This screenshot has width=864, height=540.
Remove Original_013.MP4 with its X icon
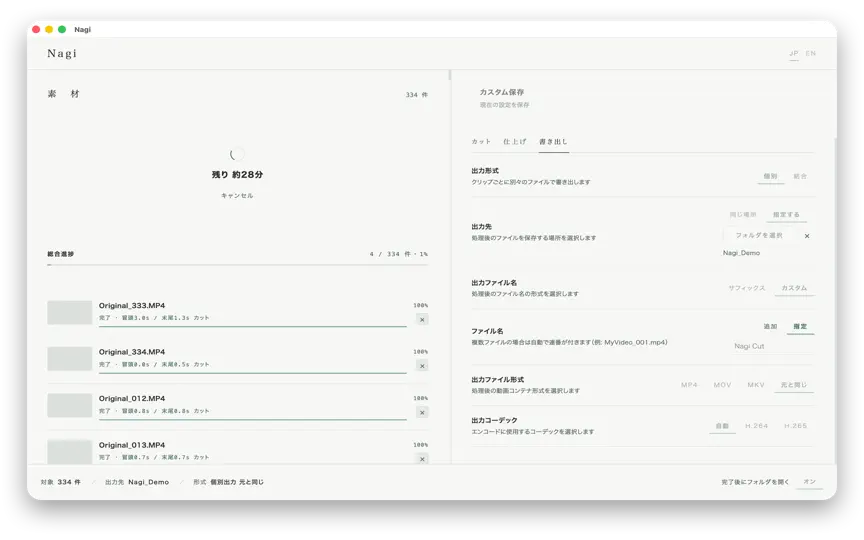(x=422, y=459)
